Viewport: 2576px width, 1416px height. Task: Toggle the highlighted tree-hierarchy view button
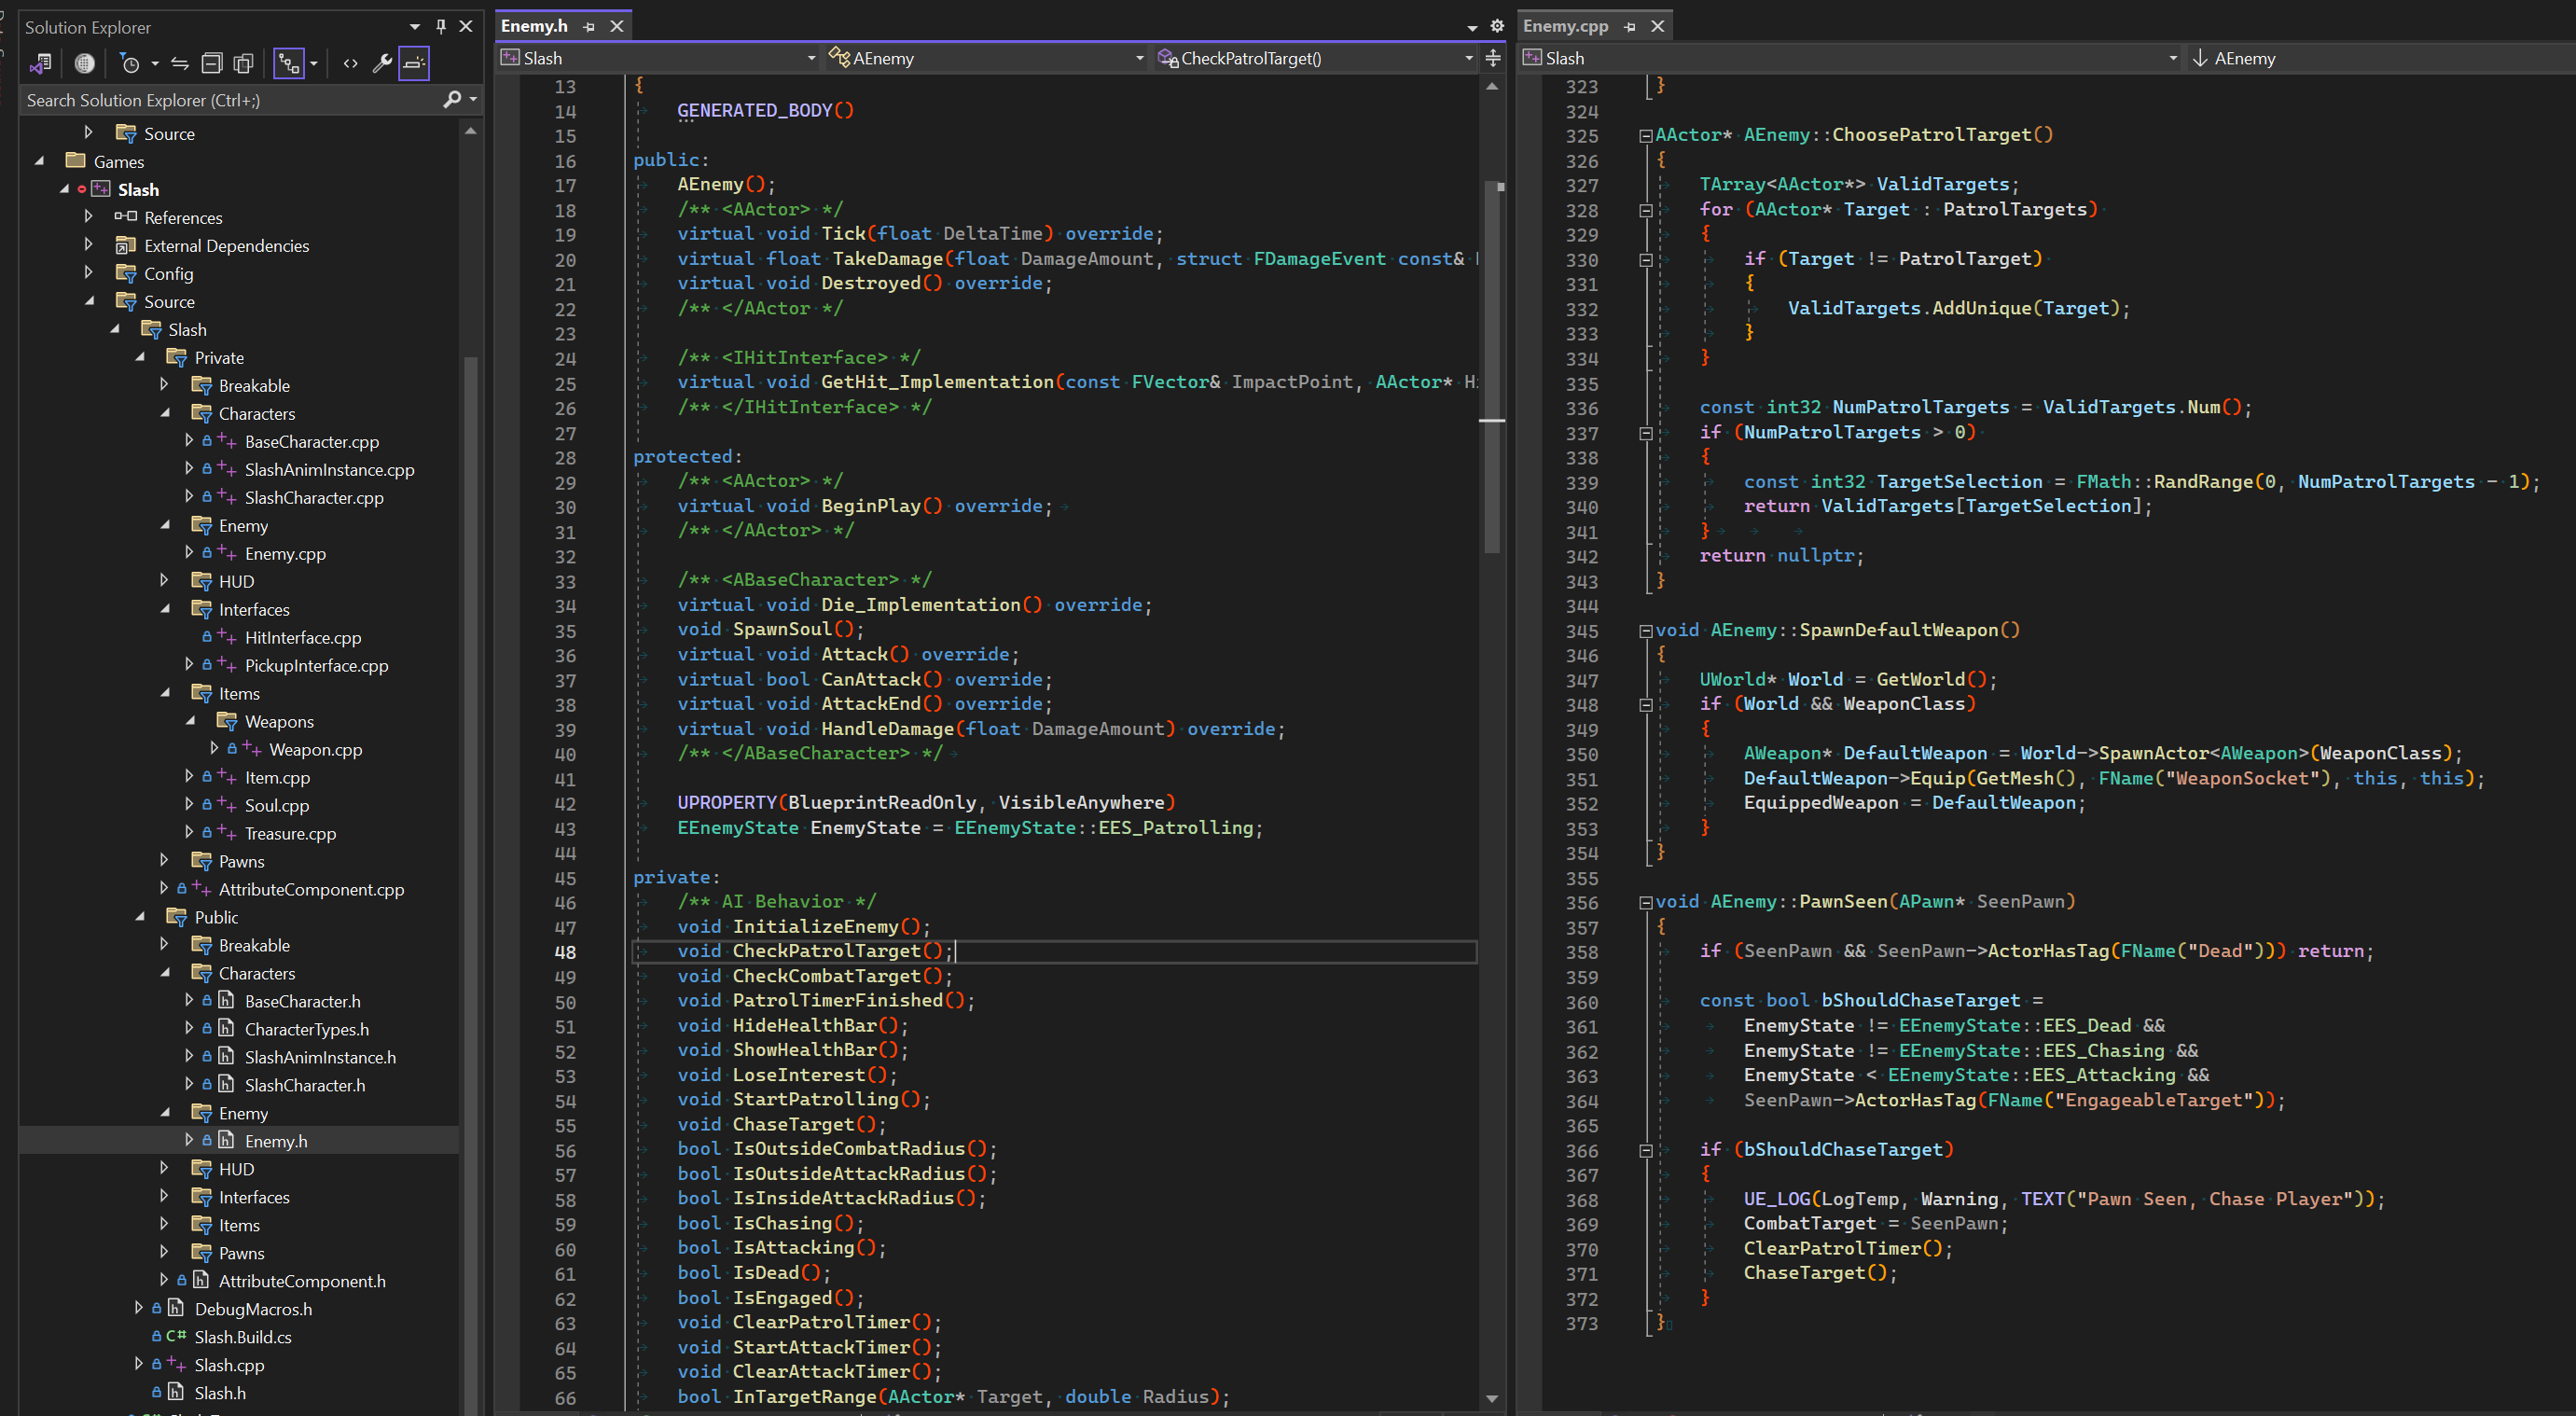289,64
